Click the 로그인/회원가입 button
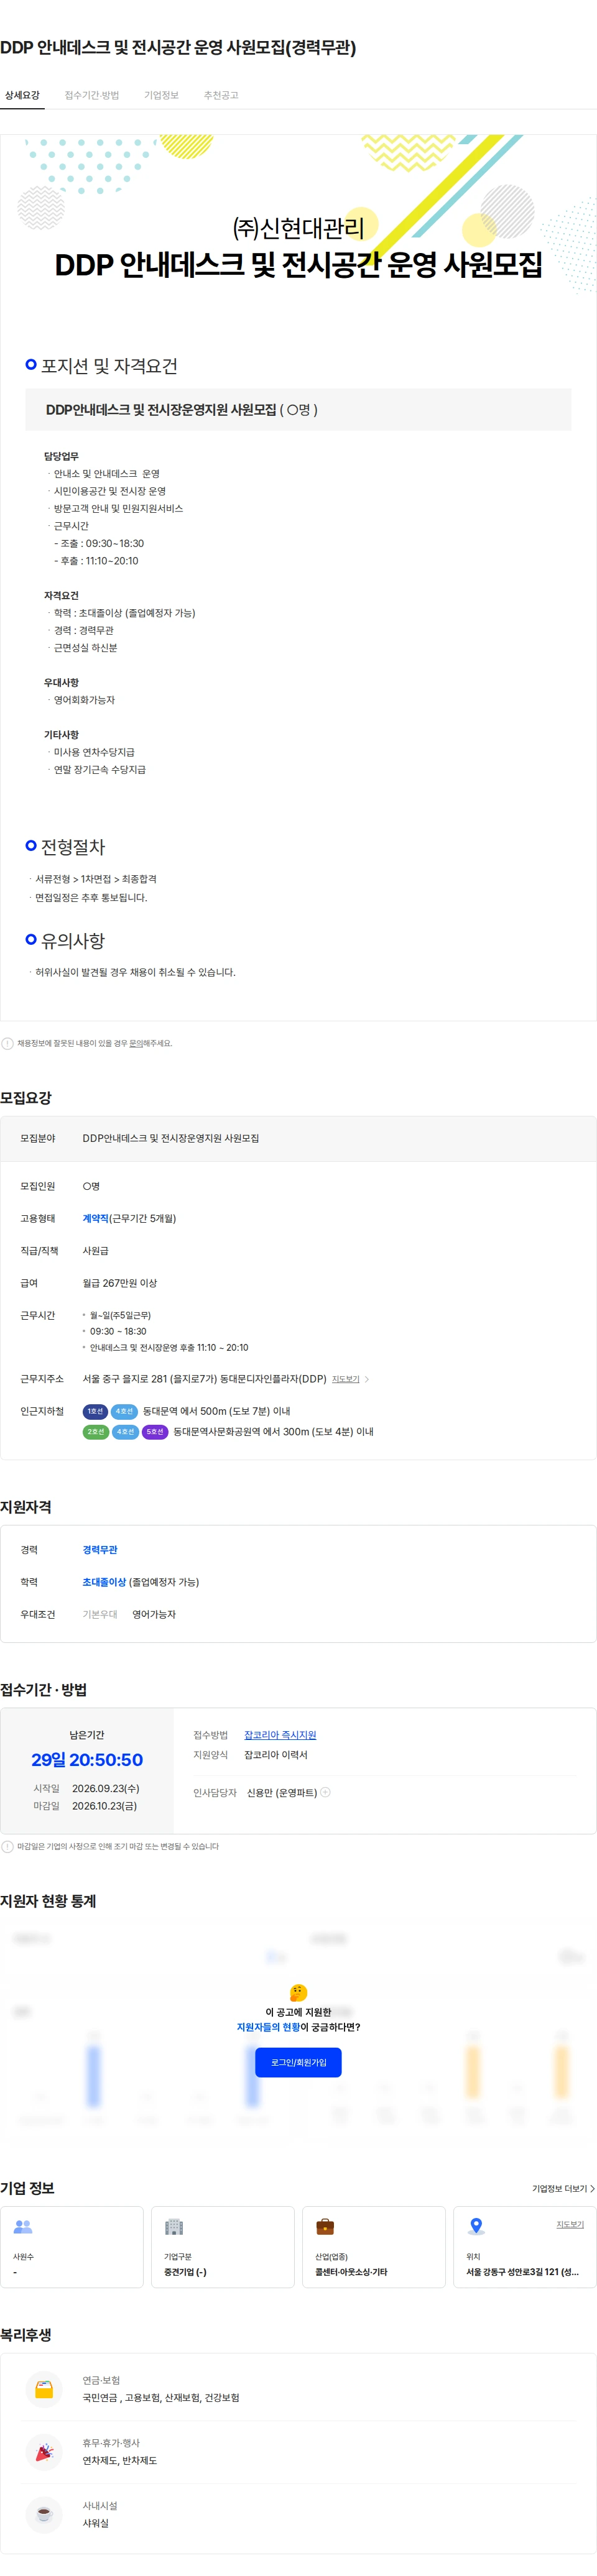Screen dimensions: 597x2576 click(298, 2062)
